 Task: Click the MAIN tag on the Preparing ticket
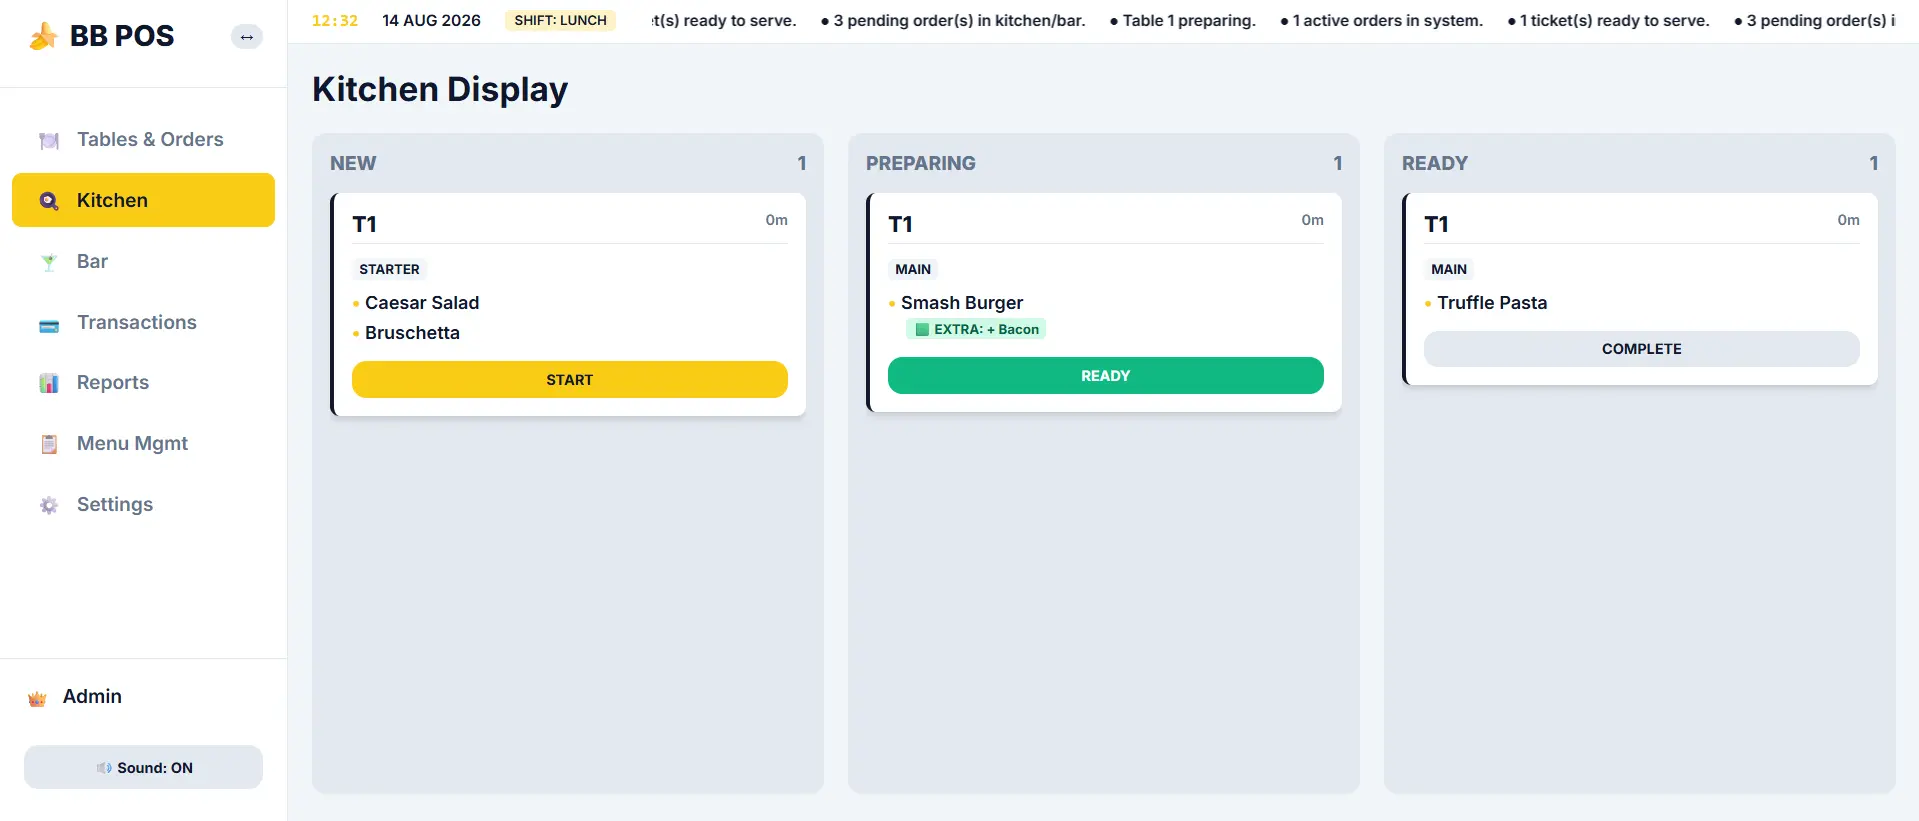[913, 269]
